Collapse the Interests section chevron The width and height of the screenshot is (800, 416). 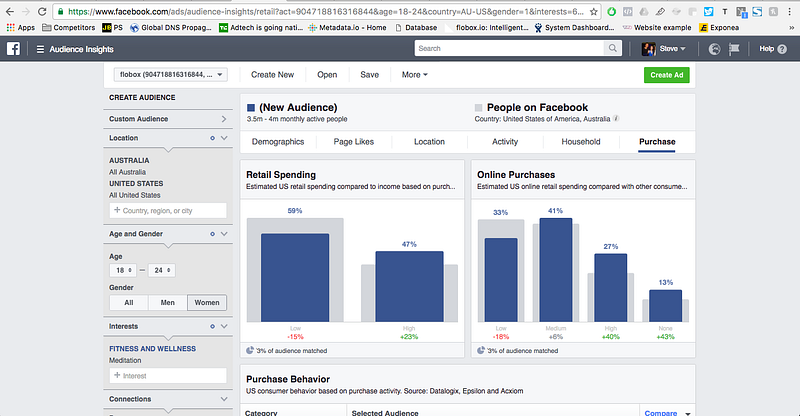[x=224, y=326]
